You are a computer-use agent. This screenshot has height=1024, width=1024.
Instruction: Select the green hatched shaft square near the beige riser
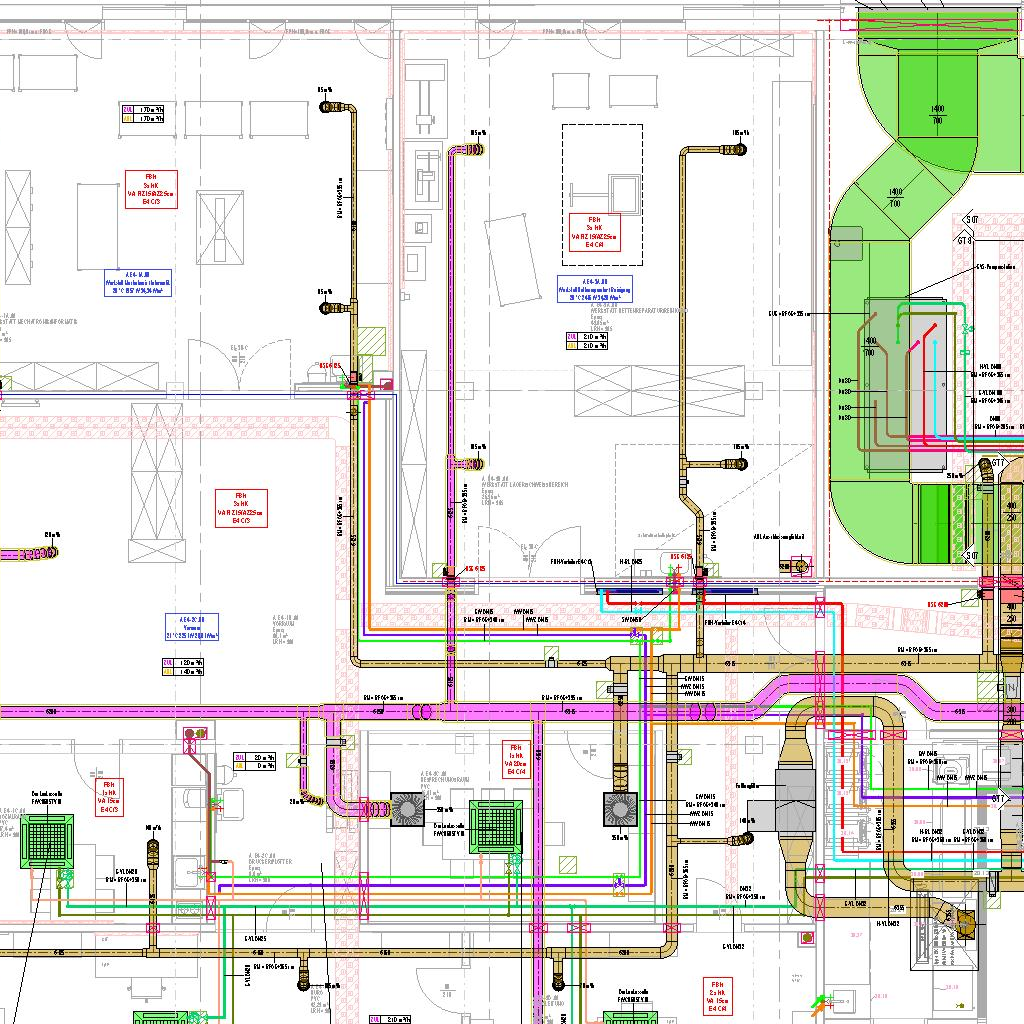tap(371, 341)
